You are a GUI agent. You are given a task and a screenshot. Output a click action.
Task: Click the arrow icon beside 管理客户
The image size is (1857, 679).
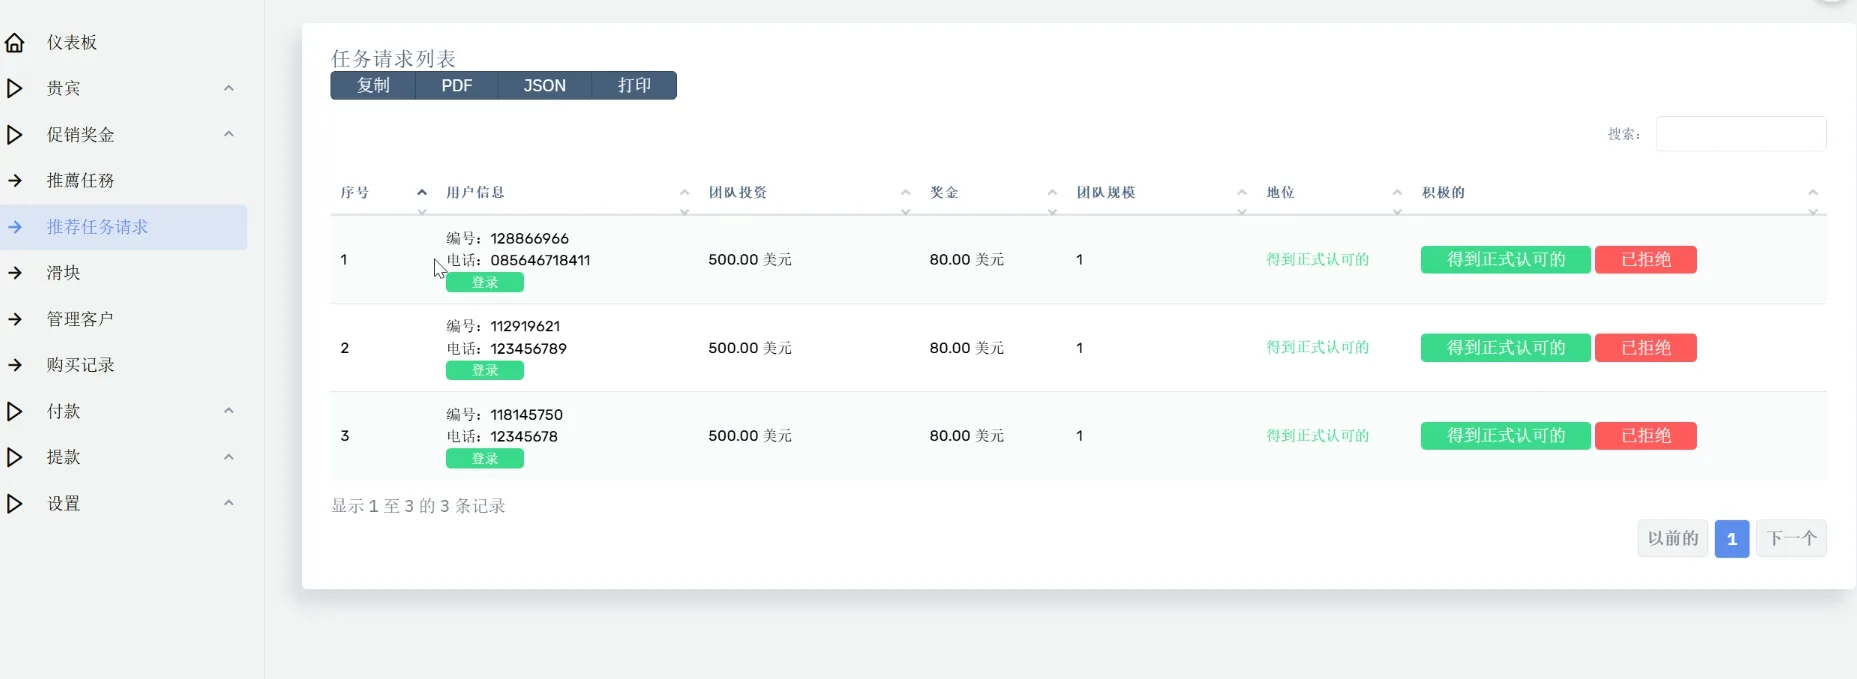[15, 319]
